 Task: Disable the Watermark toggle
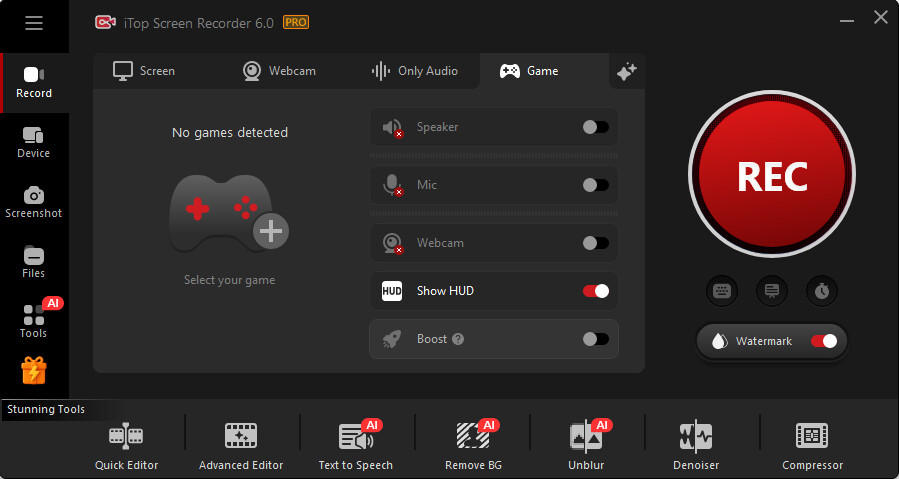(x=823, y=341)
